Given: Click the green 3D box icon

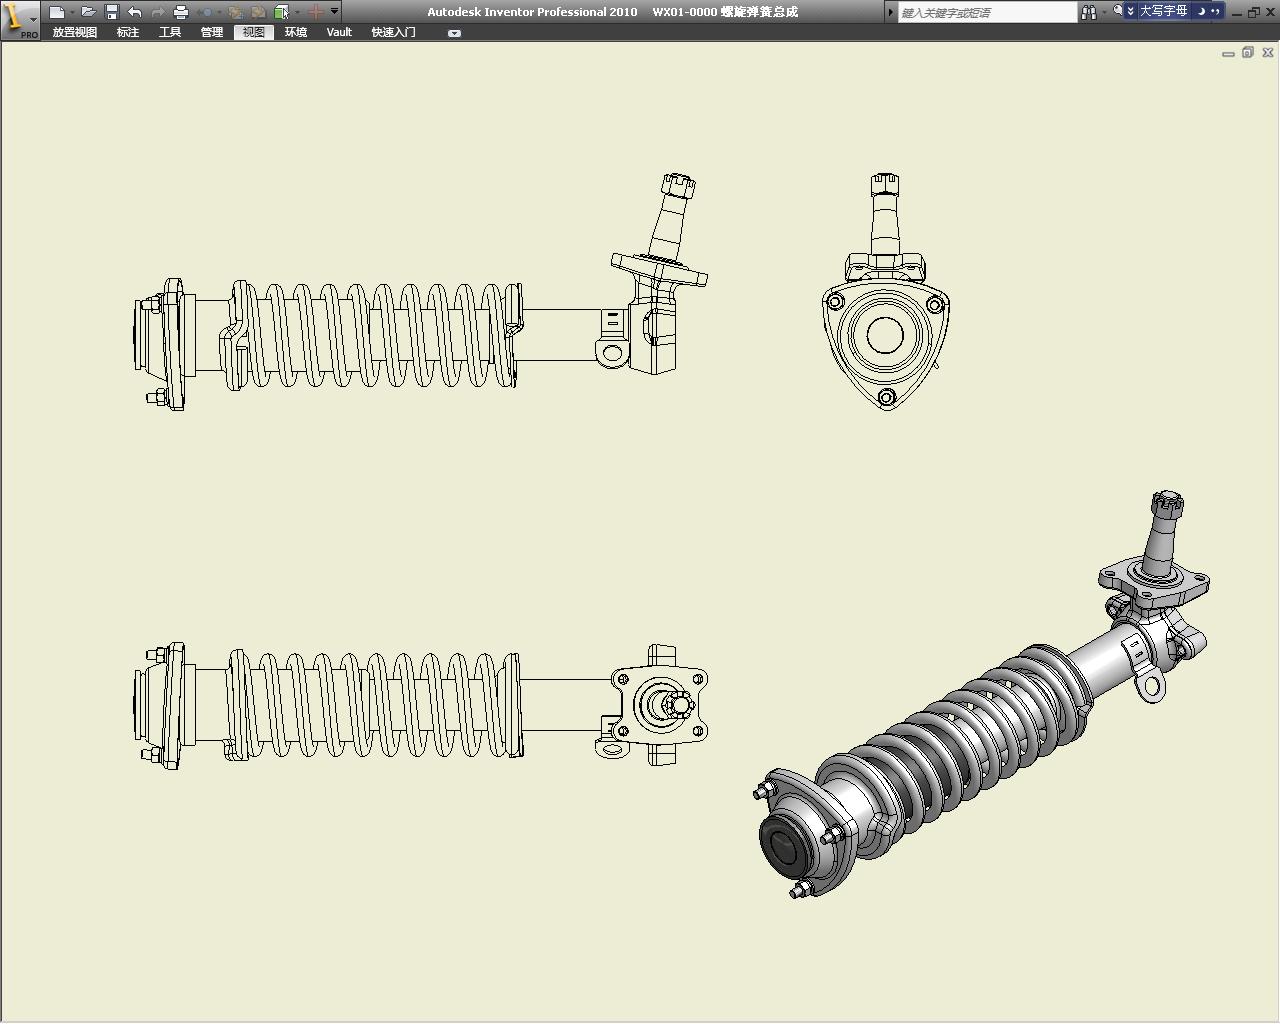Looking at the screenshot, I should [282, 12].
